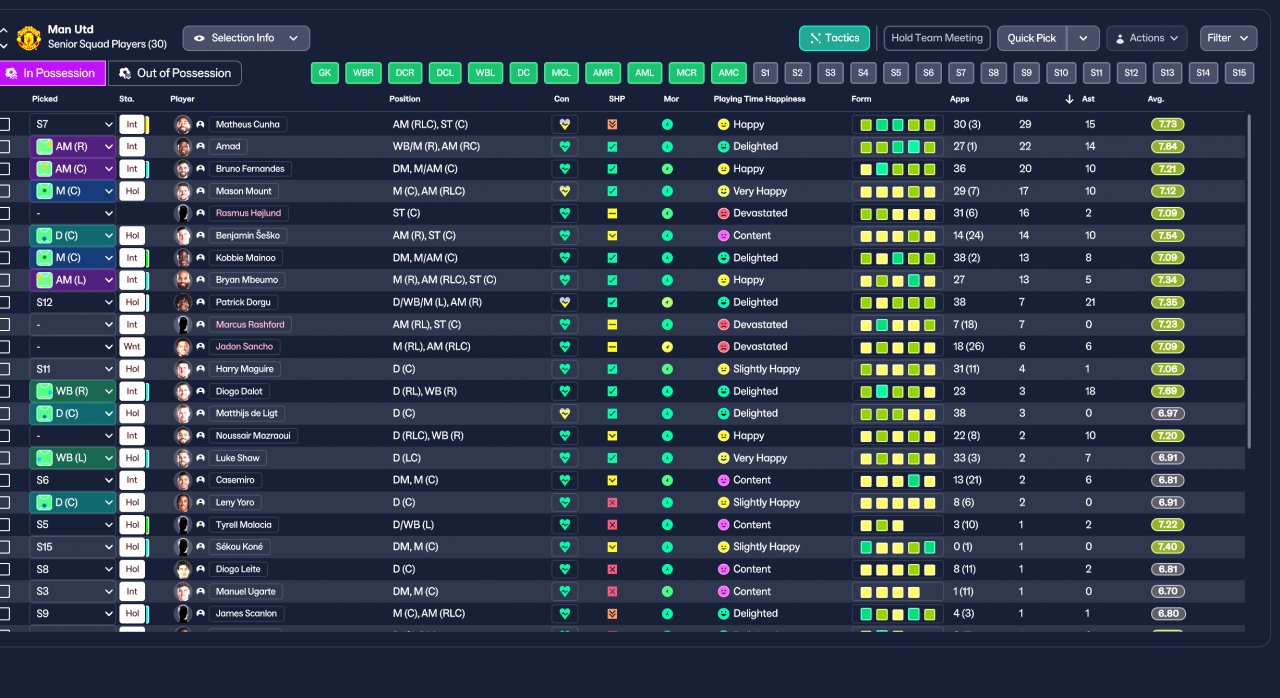The width and height of the screenshot is (1280, 698).
Task: Click the Tactics button
Action: 834,38
